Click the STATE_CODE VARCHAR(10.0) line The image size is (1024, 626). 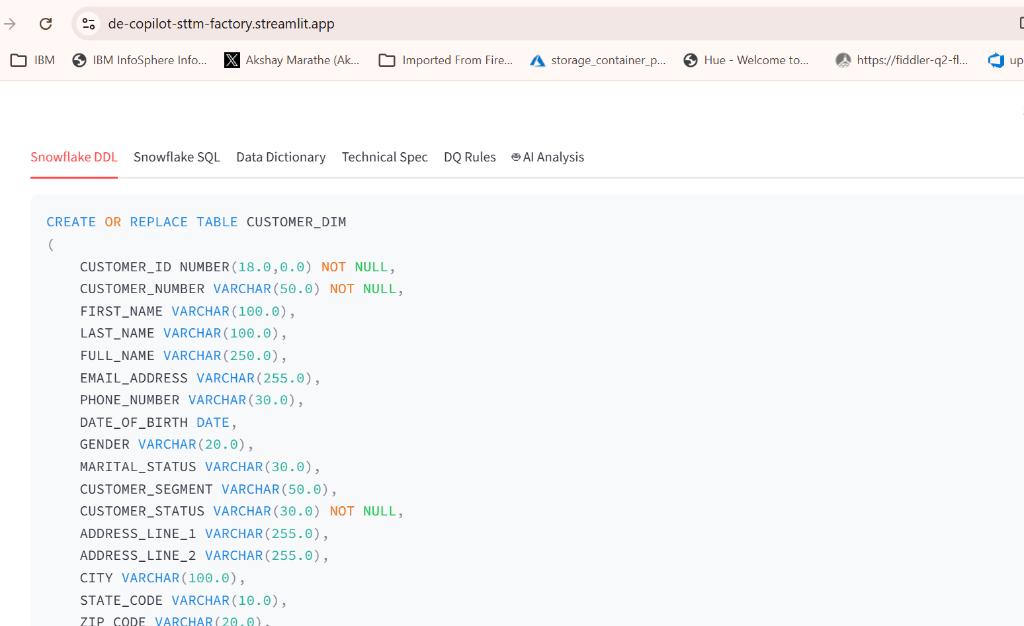[183, 600]
